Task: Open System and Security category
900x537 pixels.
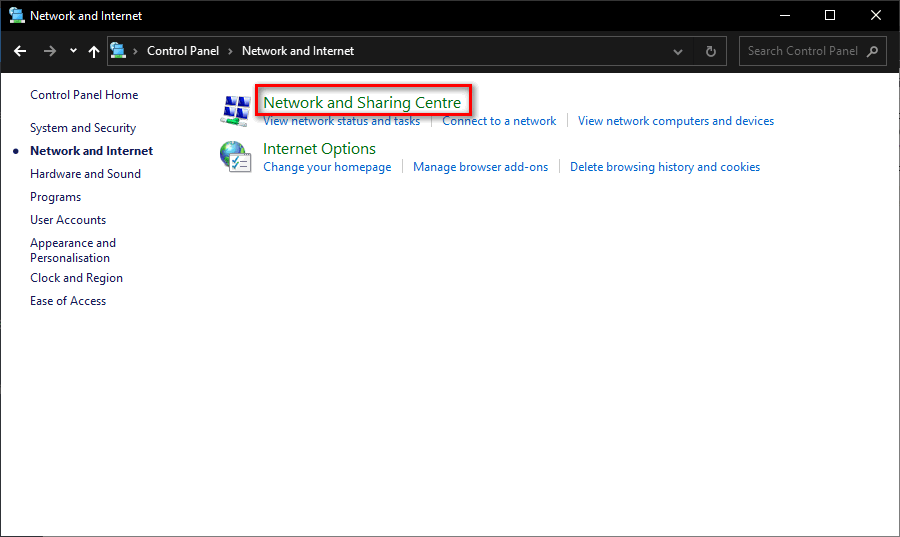Action: (83, 128)
